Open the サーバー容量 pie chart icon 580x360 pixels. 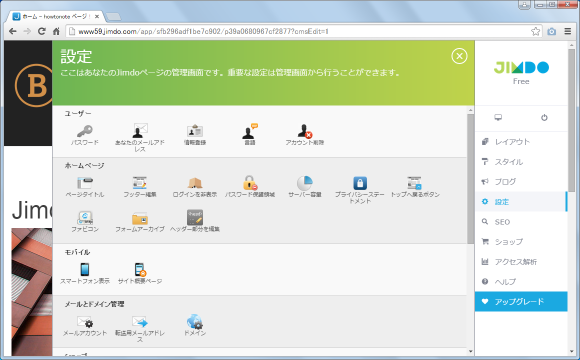(x=305, y=183)
